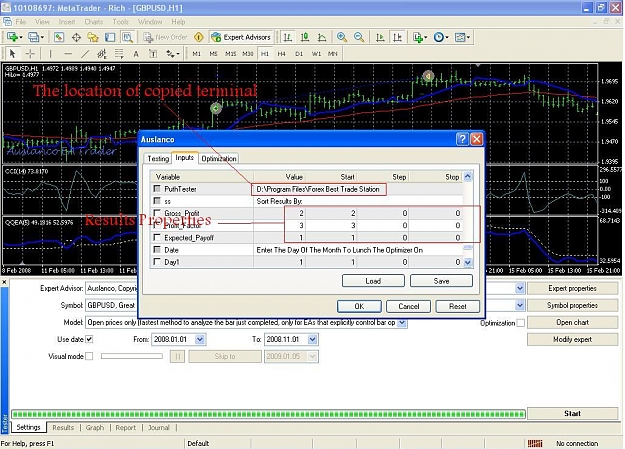Uncheck the Use date checkbox
This screenshot has height=449, width=625.
tap(89, 339)
